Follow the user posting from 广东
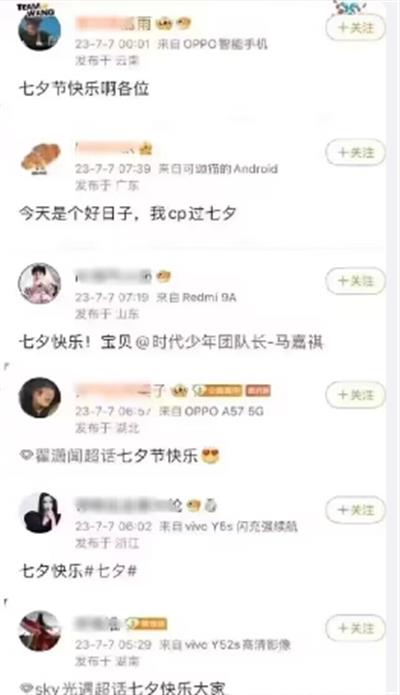400x695 pixels. tap(355, 152)
